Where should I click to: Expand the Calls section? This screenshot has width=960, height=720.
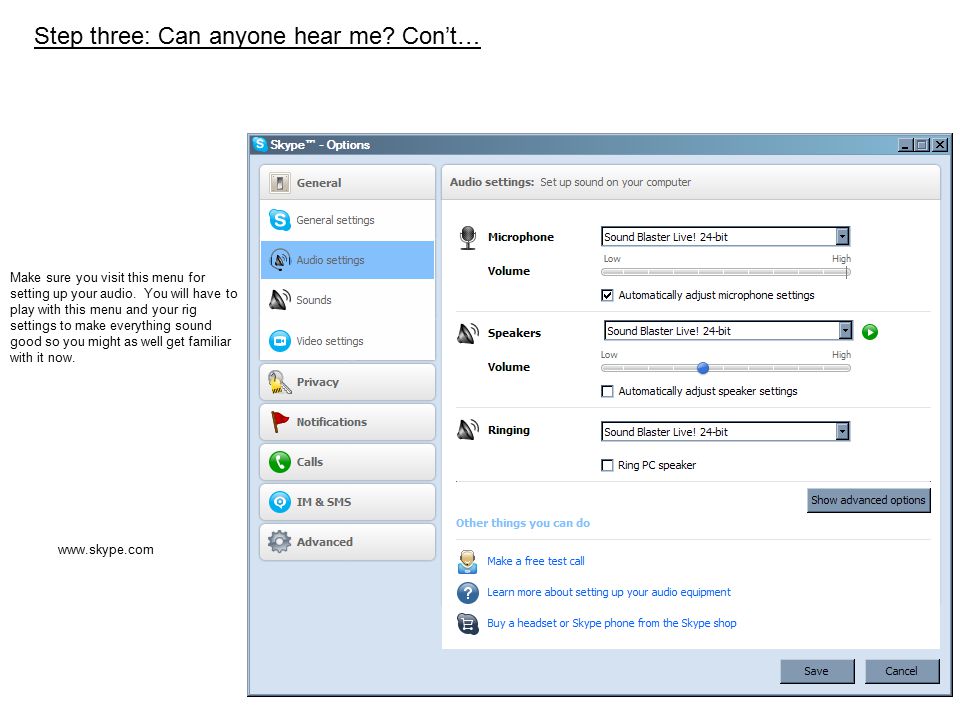tap(347, 462)
